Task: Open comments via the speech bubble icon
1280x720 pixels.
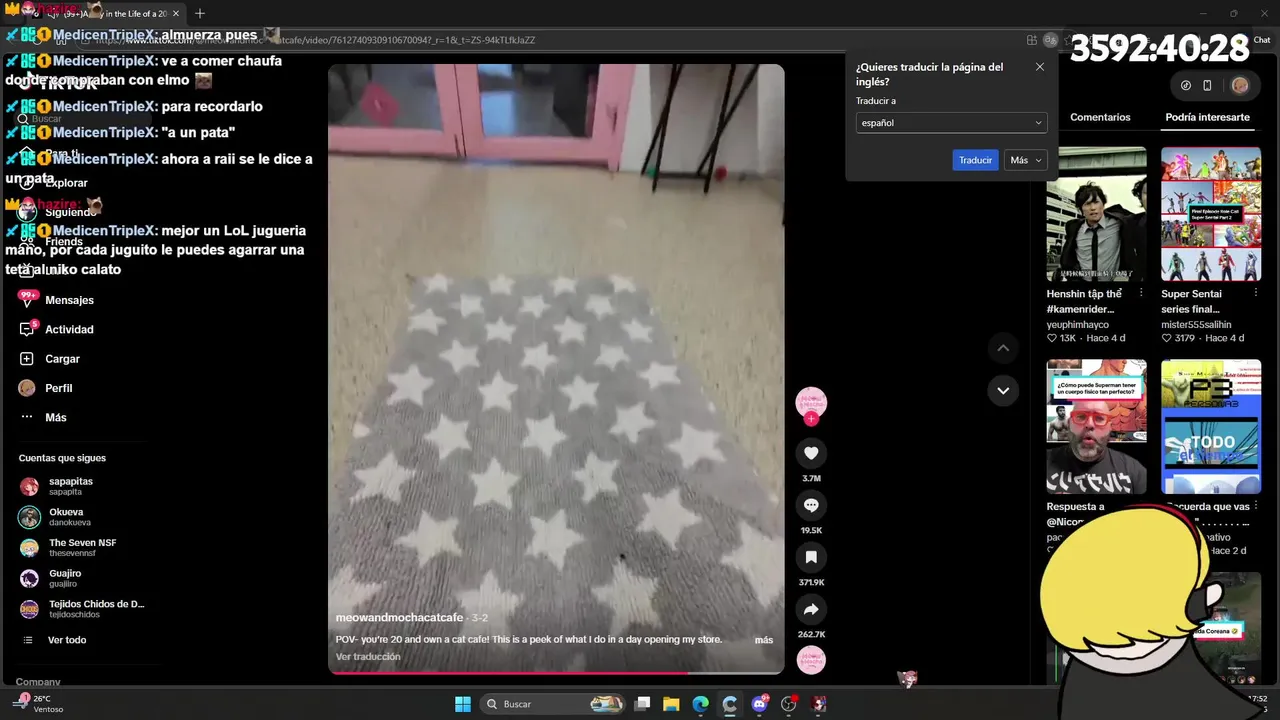Action: coord(811,505)
